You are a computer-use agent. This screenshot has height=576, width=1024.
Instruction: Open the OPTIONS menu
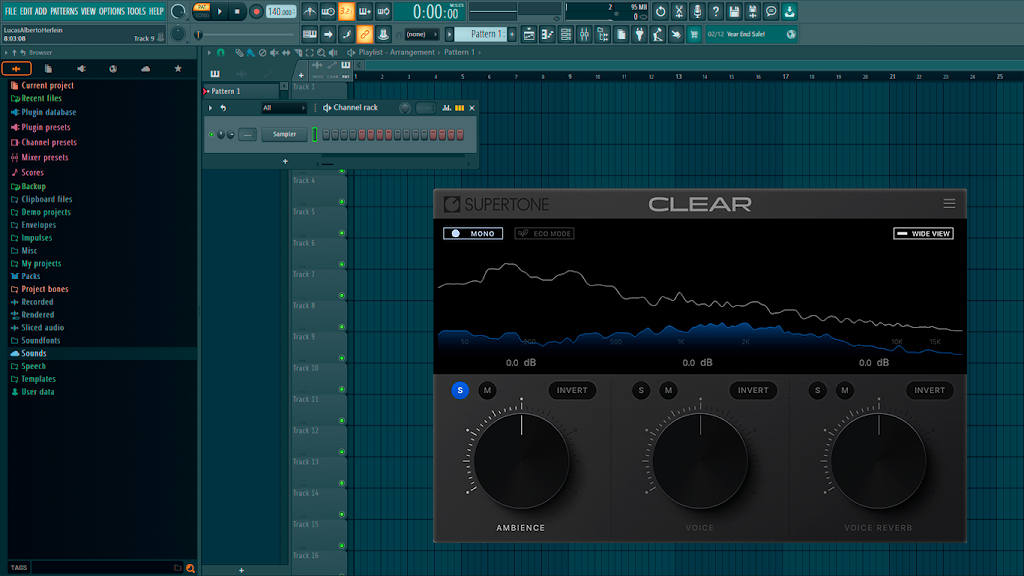pyautogui.click(x=111, y=11)
